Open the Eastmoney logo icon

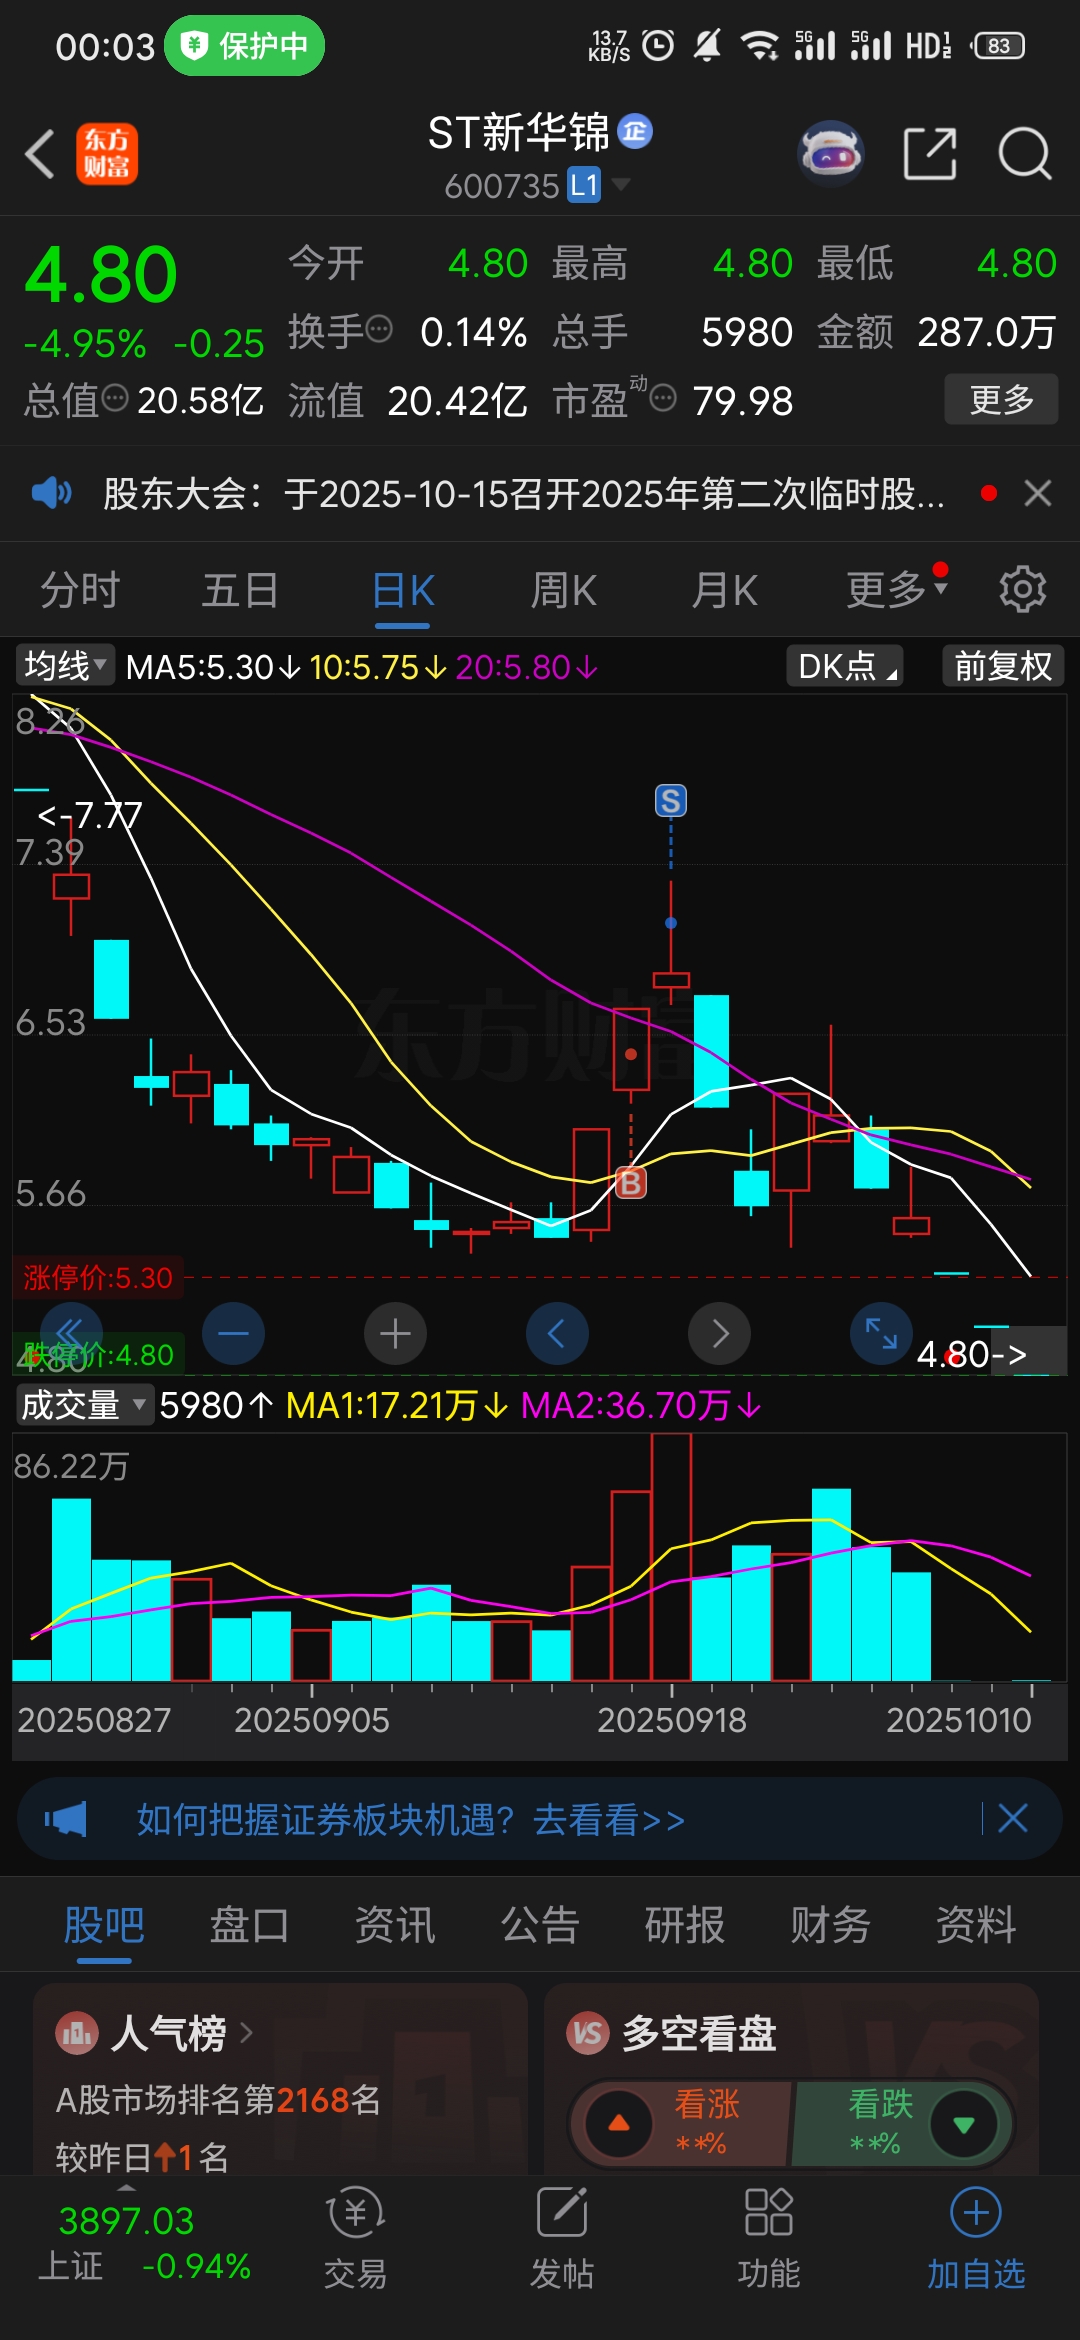point(107,154)
